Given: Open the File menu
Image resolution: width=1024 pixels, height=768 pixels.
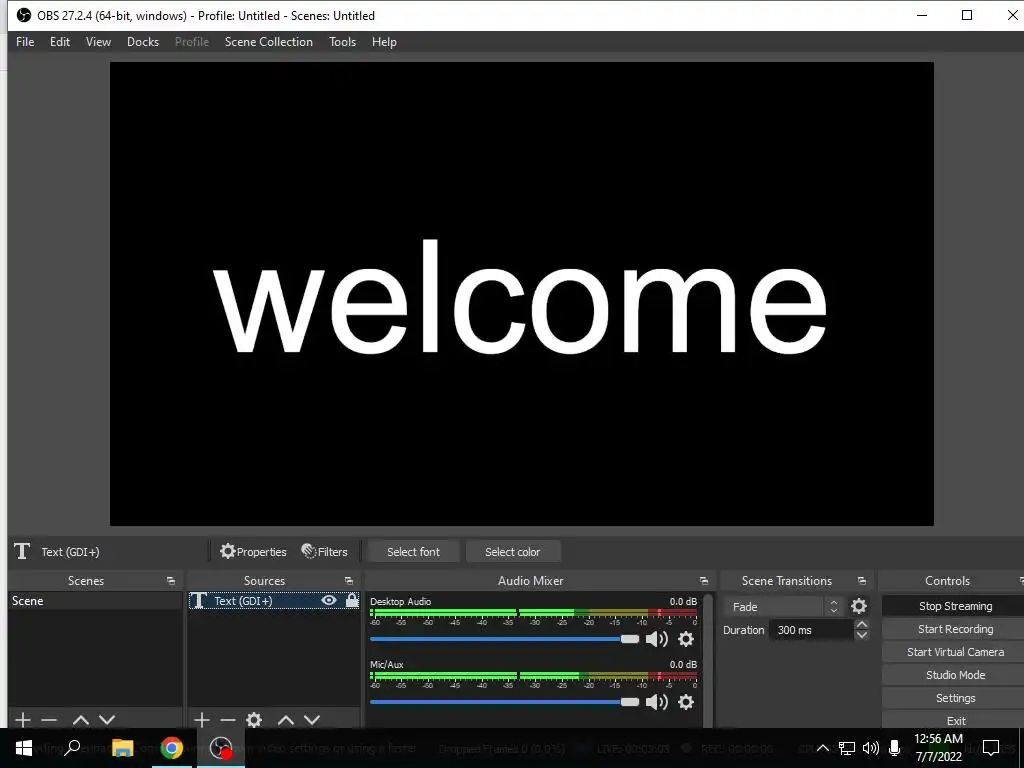Looking at the screenshot, I should (x=25, y=42).
